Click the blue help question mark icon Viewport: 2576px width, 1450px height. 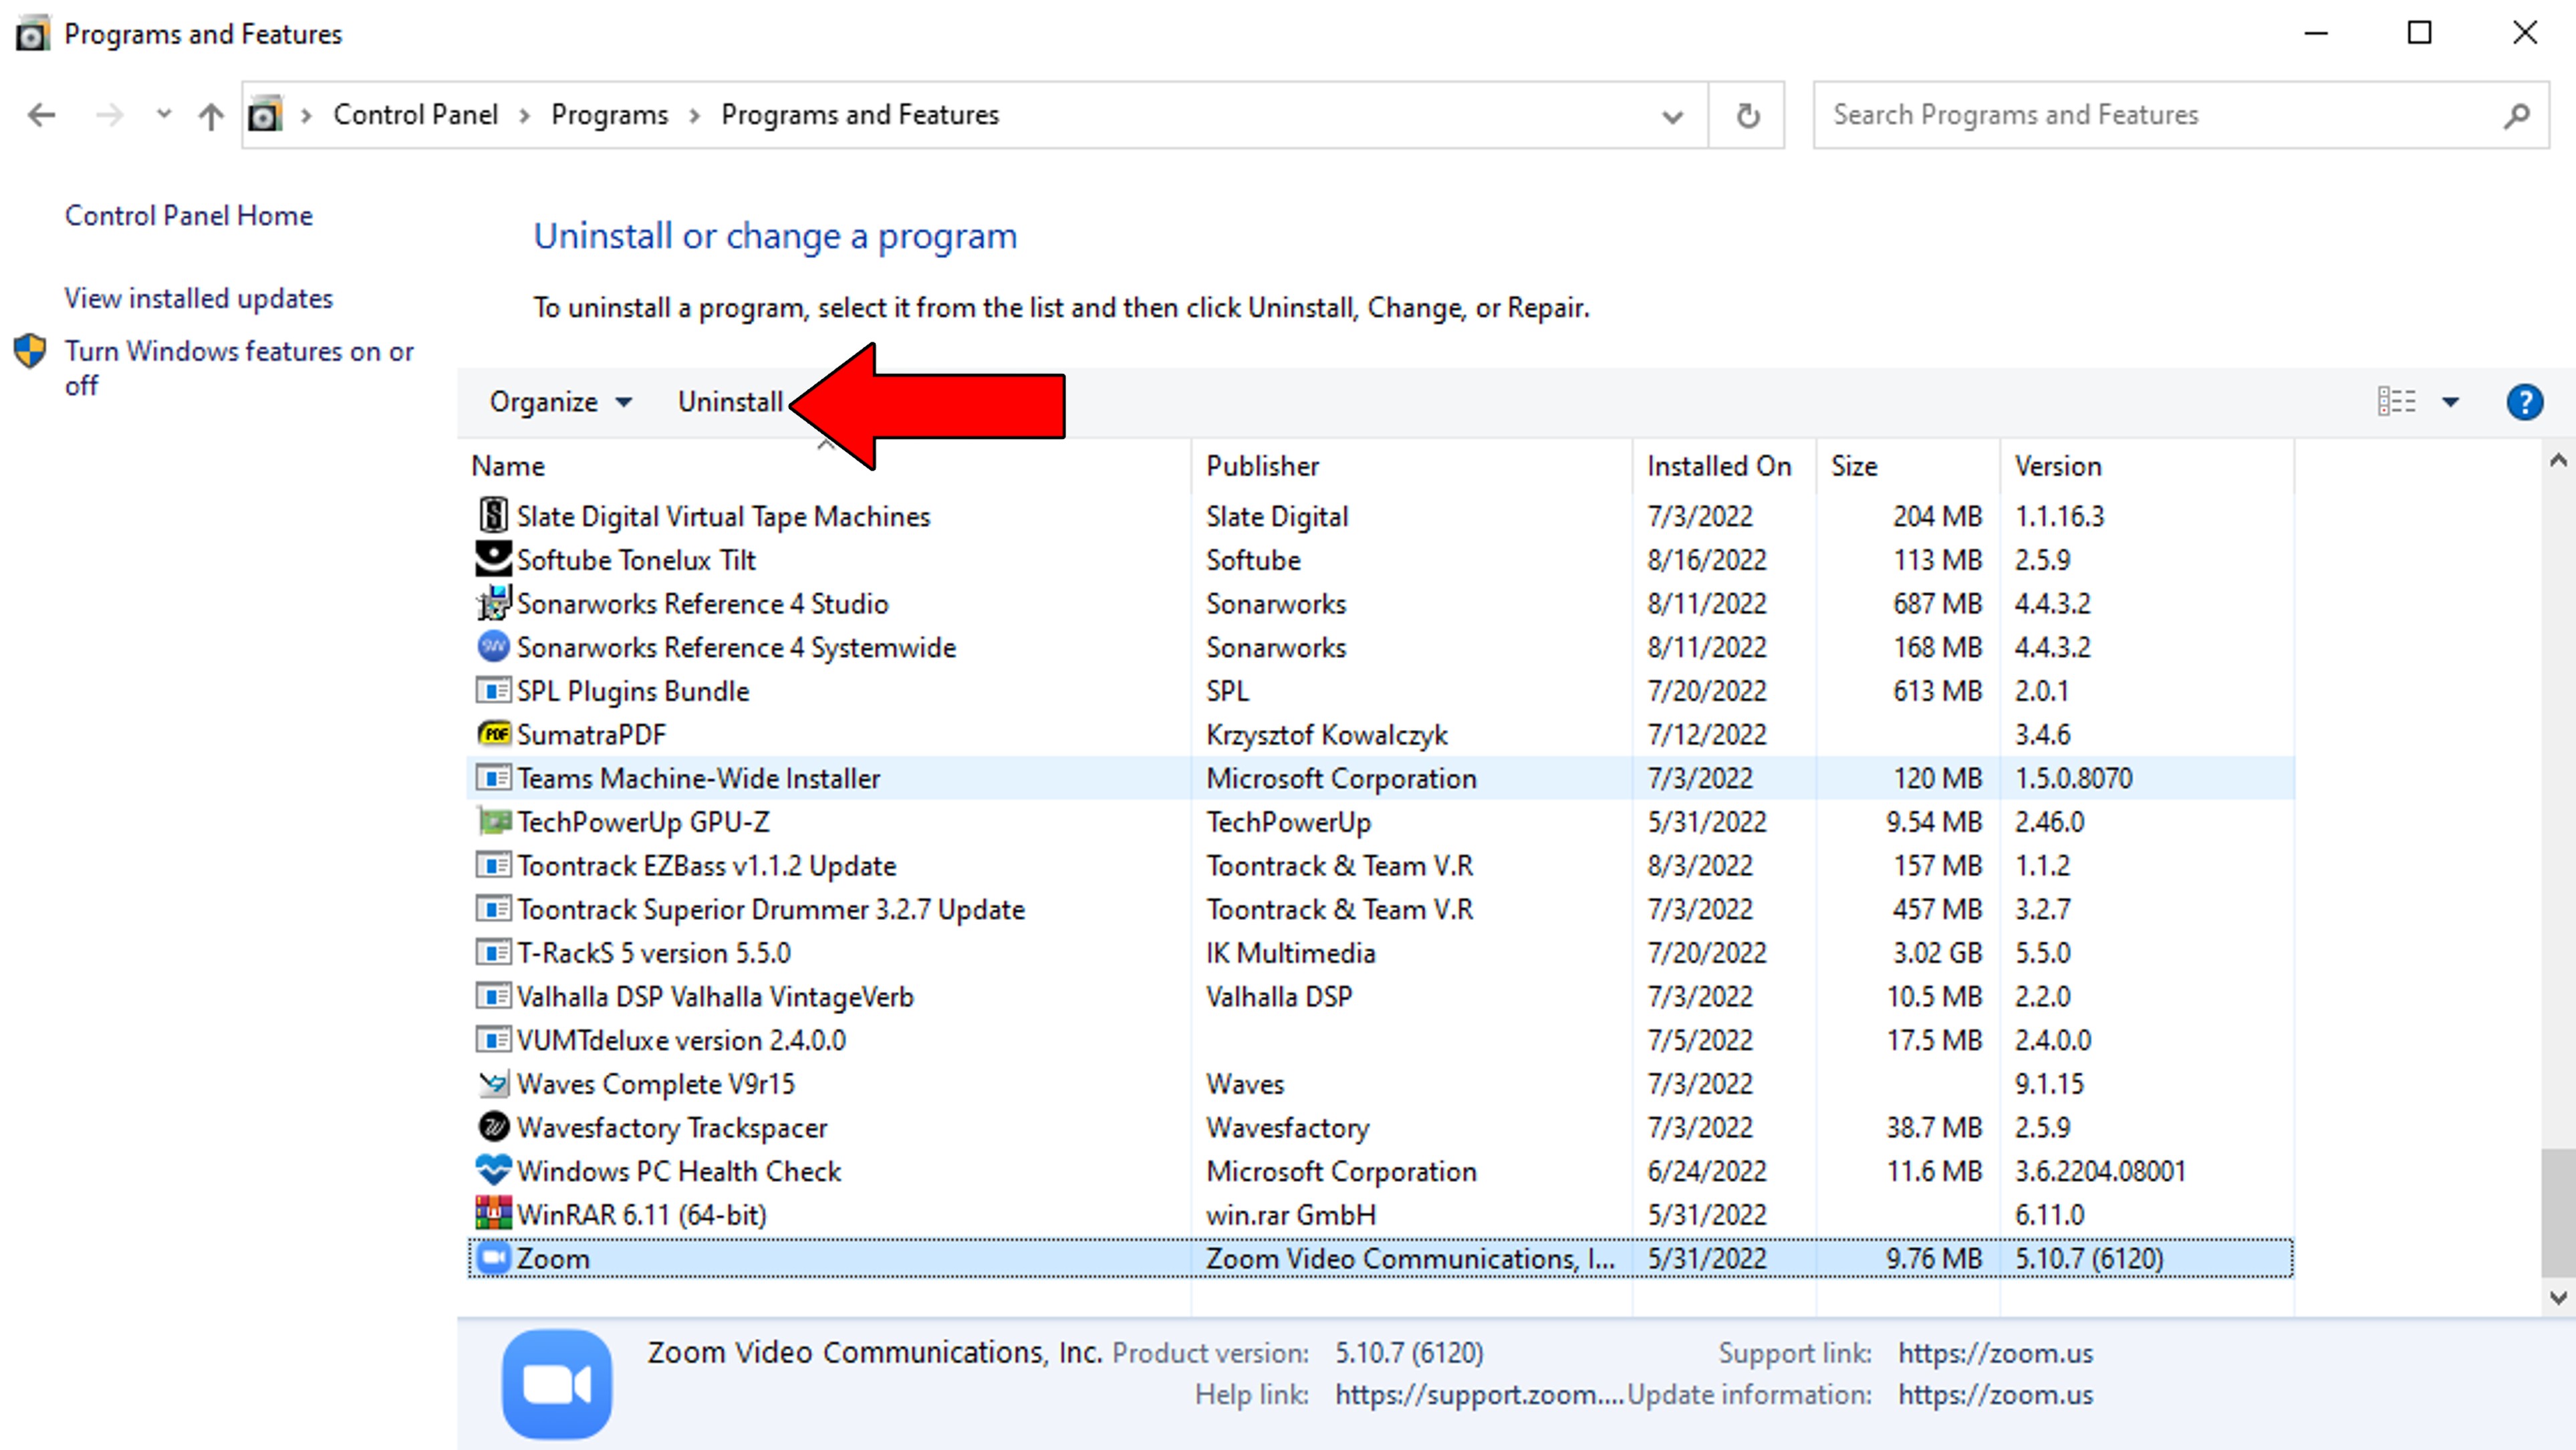pos(2524,402)
